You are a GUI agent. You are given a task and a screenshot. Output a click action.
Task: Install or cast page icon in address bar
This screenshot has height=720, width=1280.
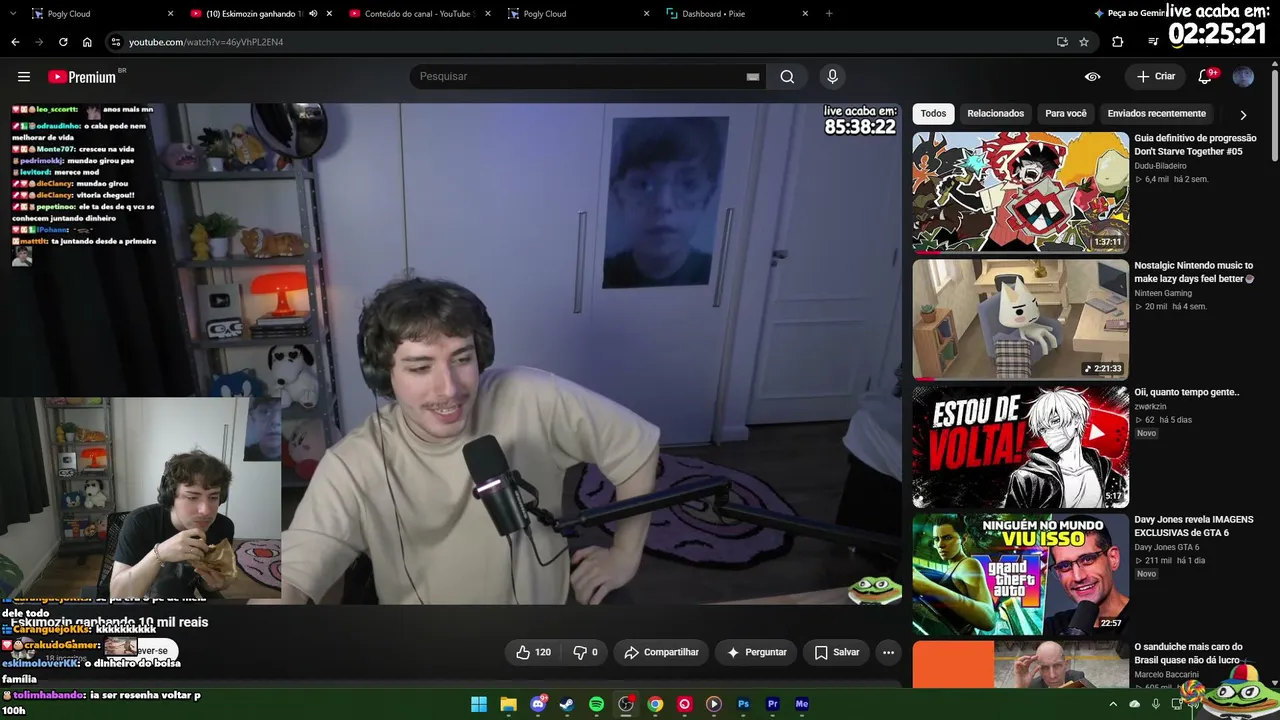(x=1062, y=42)
